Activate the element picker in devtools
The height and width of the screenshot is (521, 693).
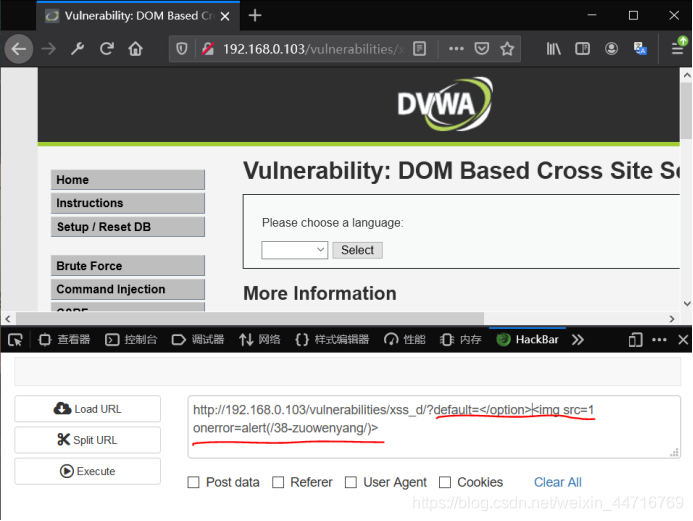[x=15, y=340]
